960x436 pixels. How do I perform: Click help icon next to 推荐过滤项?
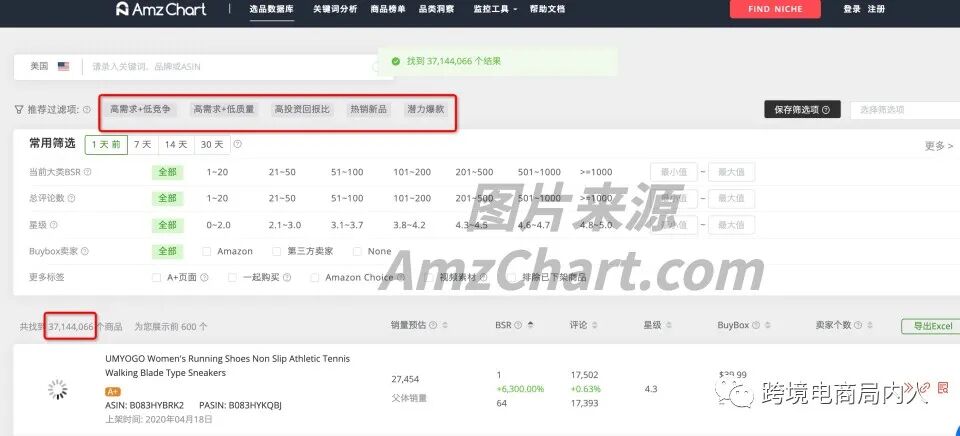click(x=86, y=110)
